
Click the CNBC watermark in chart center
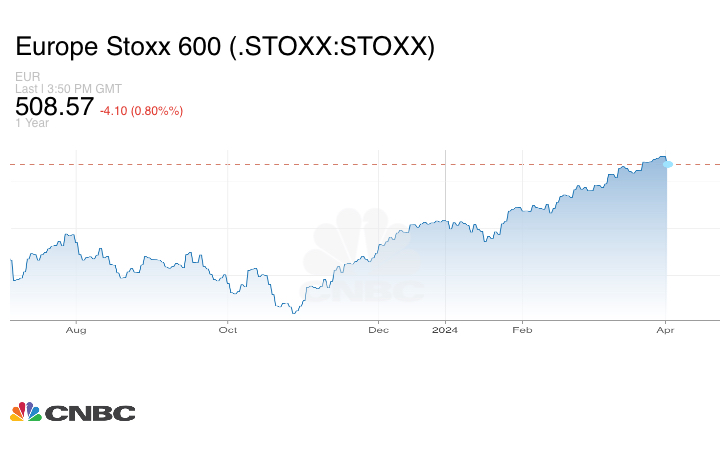coord(363,262)
